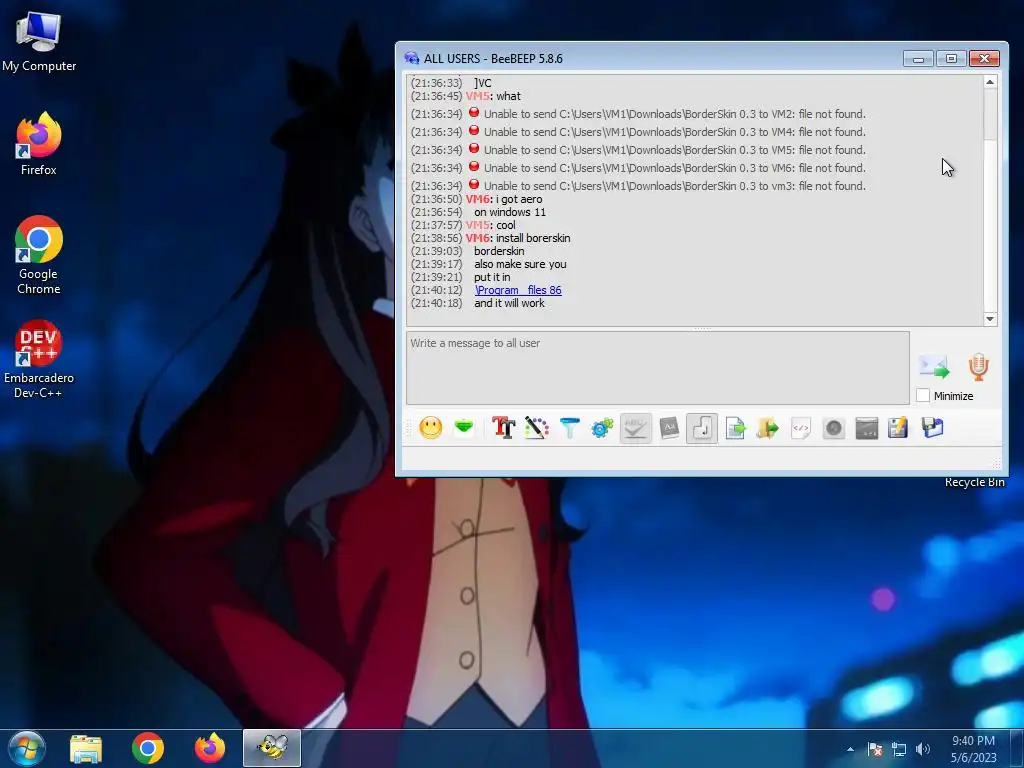The image size is (1024, 768).
Task: Click the BeeBEEP window title bar icon
Action: pos(411,58)
